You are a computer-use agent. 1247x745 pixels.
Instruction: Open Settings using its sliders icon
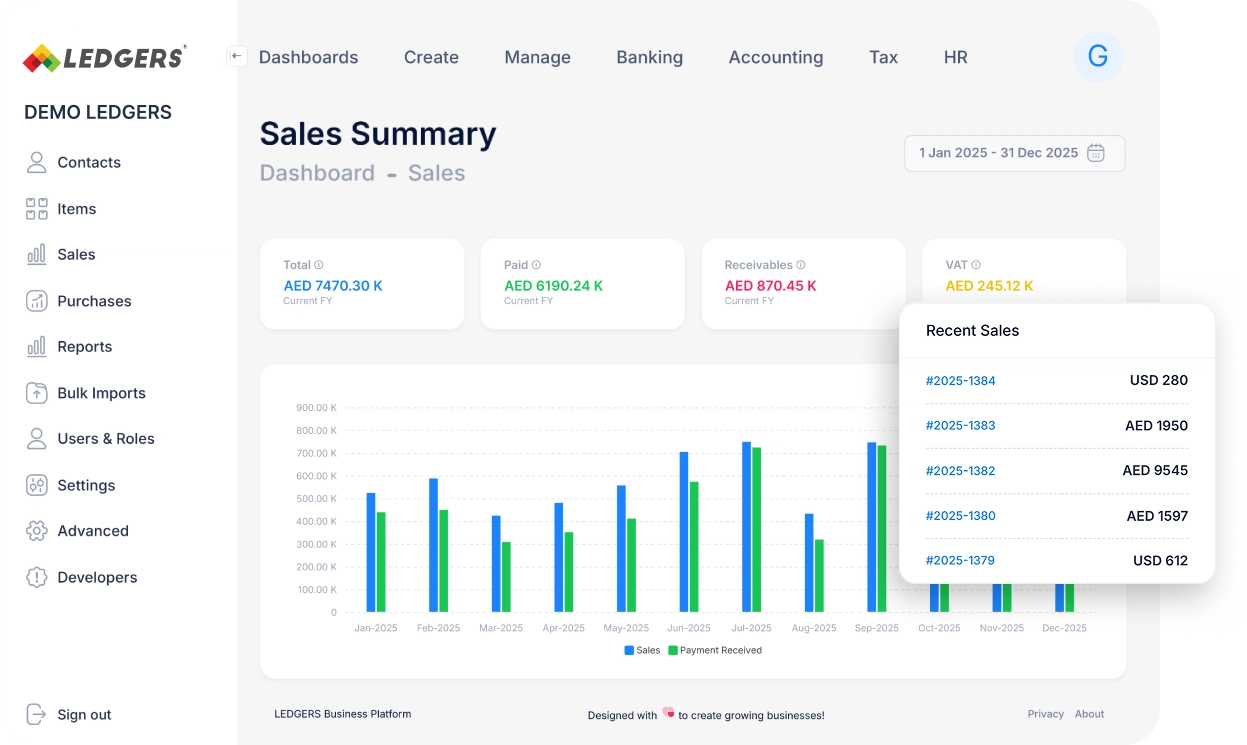[x=38, y=485]
